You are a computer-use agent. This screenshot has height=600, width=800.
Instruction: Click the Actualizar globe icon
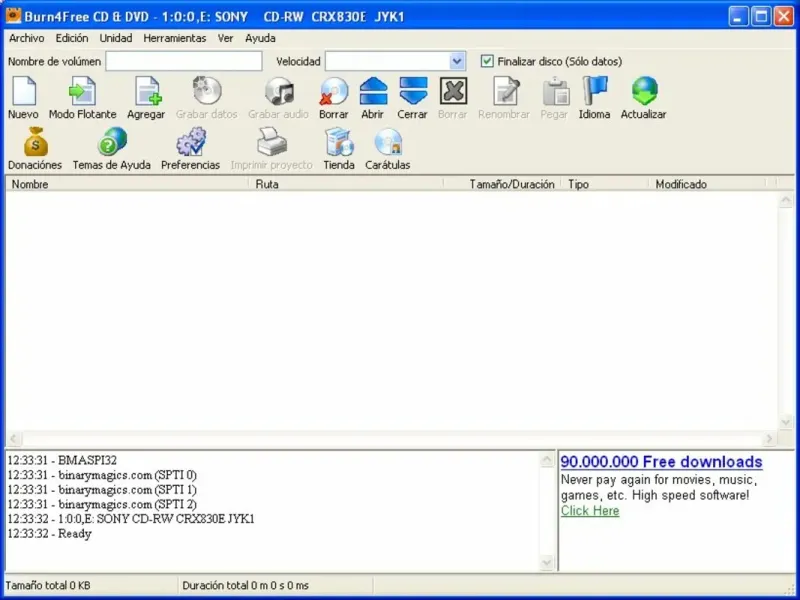point(644,91)
